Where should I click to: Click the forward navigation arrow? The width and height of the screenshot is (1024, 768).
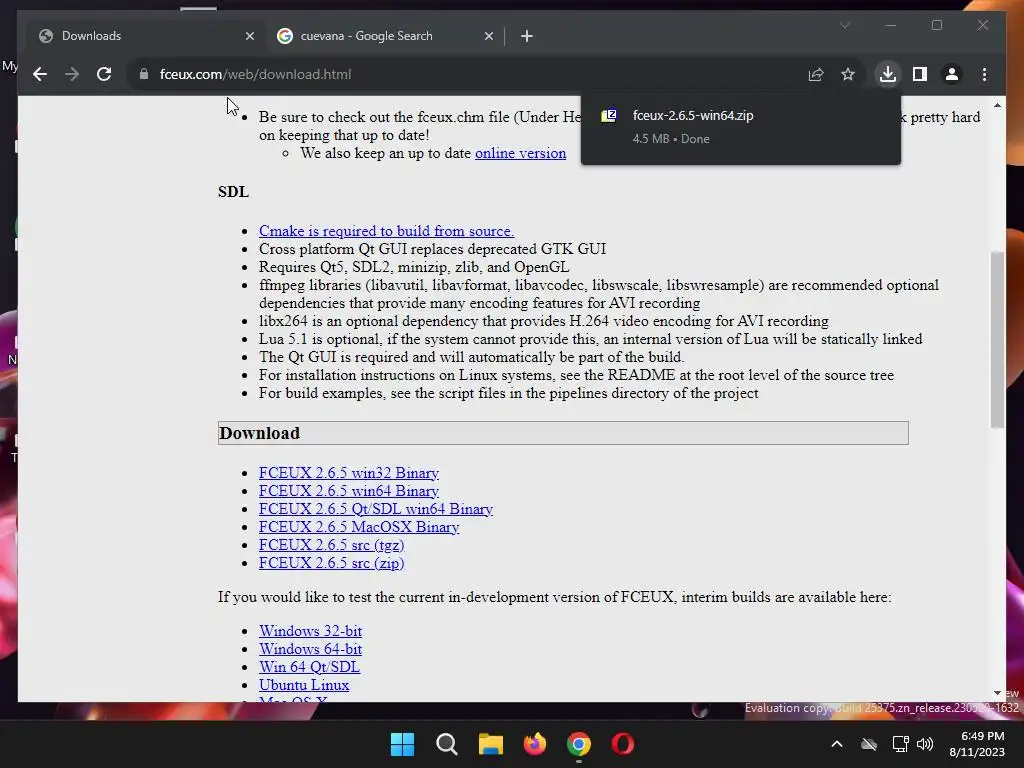[72, 74]
